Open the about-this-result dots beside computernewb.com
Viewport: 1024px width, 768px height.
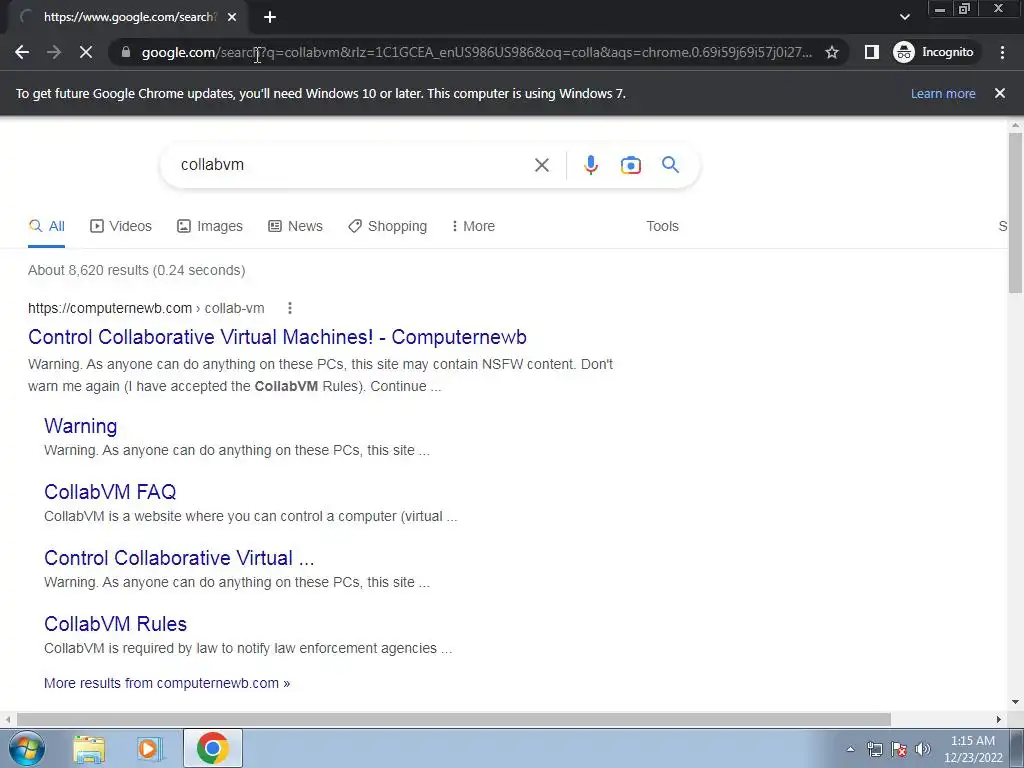pyautogui.click(x=290, y=308)
